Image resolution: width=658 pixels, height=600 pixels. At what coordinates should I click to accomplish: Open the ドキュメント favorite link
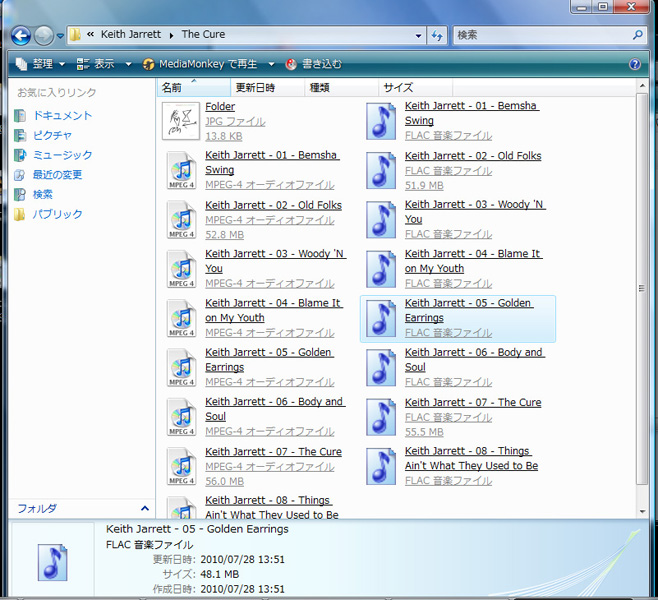(x=62, y=115)
